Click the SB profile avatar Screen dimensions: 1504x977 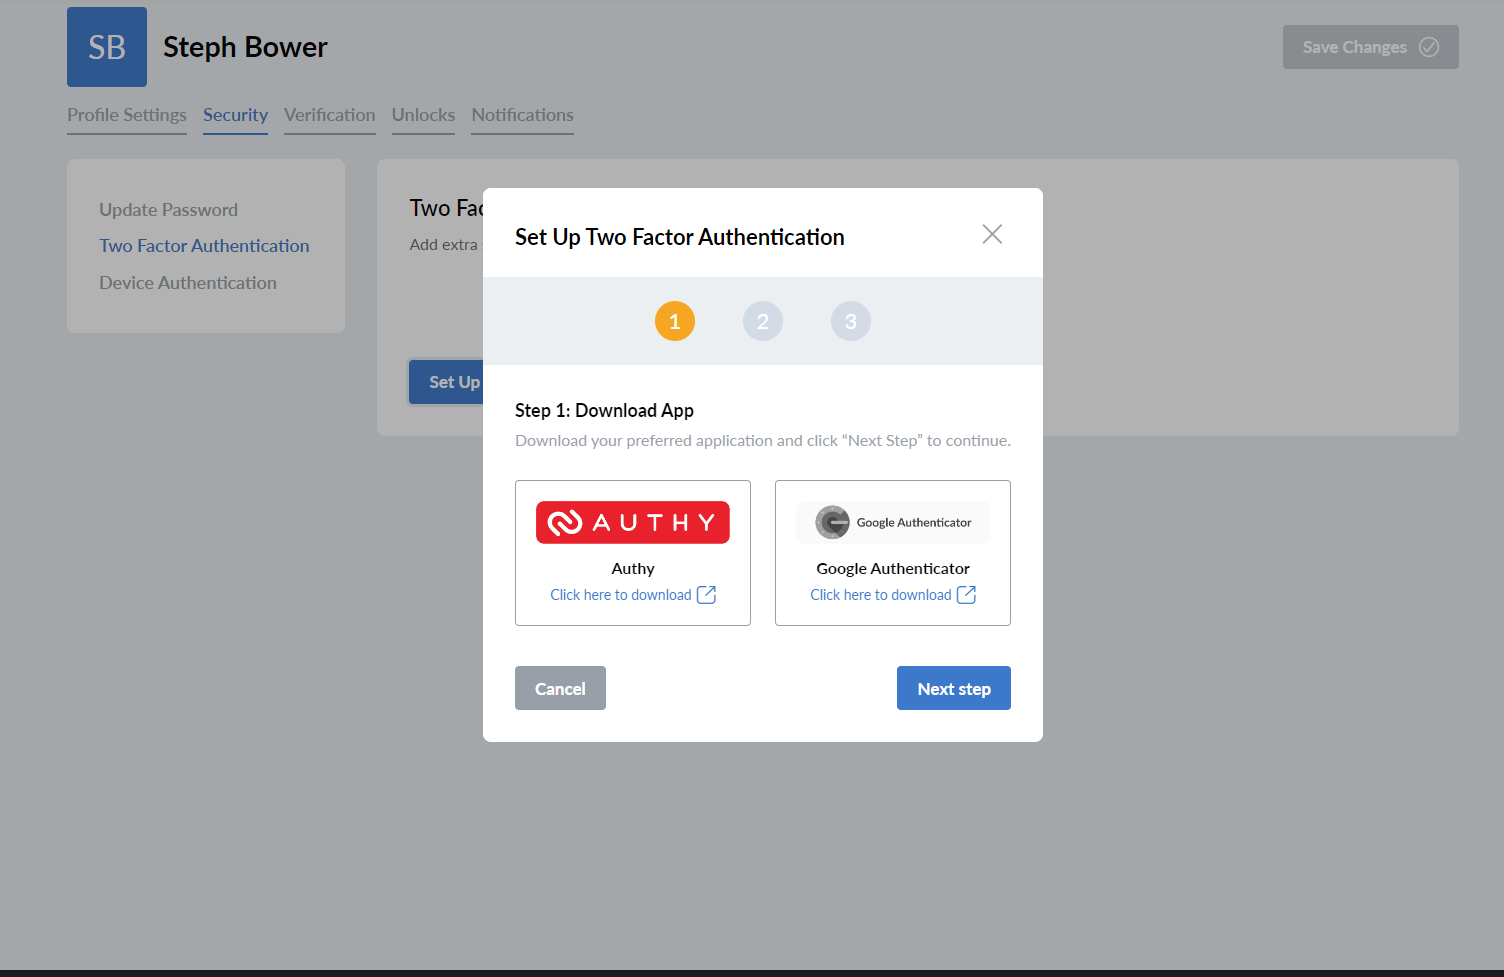107,47
